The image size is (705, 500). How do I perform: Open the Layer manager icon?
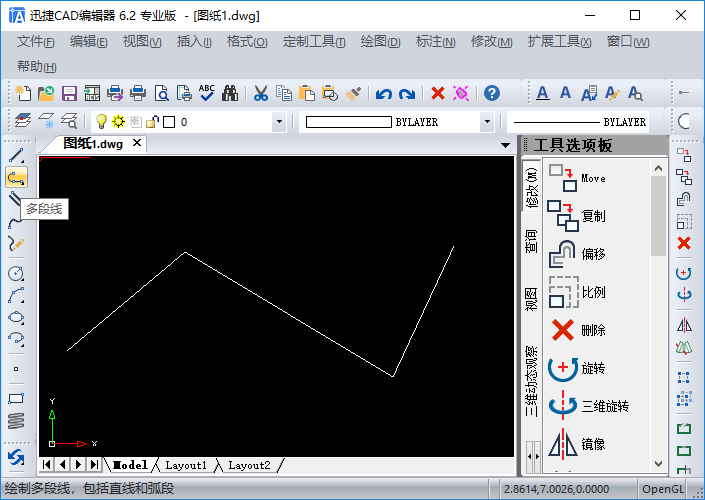[x=23, y=121]
